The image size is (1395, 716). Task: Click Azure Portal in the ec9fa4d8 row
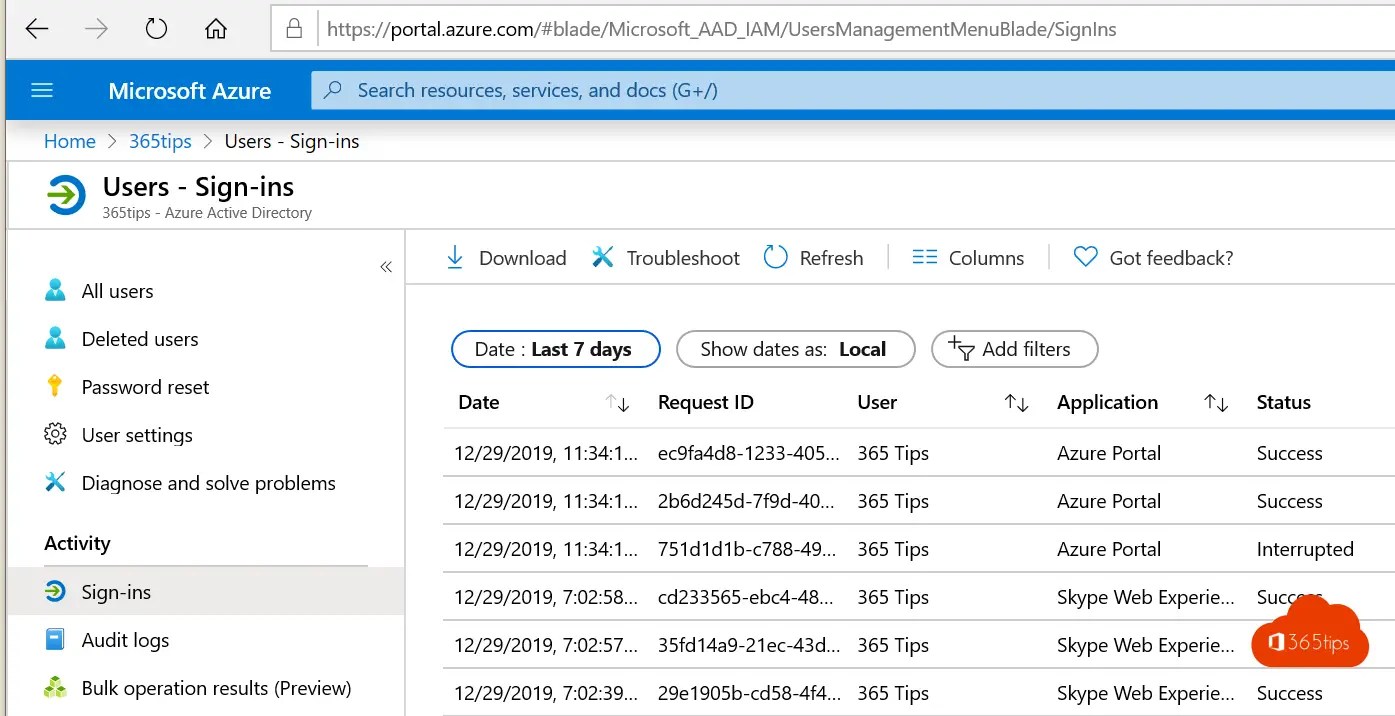point(1109,453)
